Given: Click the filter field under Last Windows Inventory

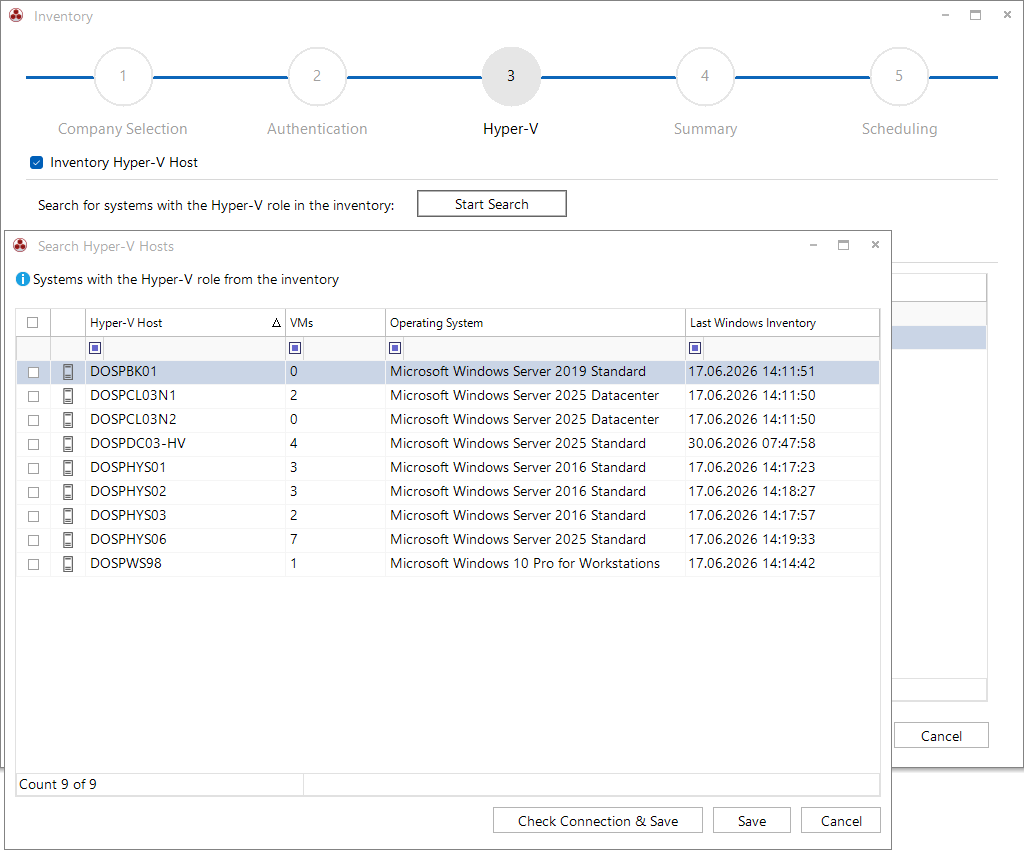Looking at the screenshot, I should 790,348.
